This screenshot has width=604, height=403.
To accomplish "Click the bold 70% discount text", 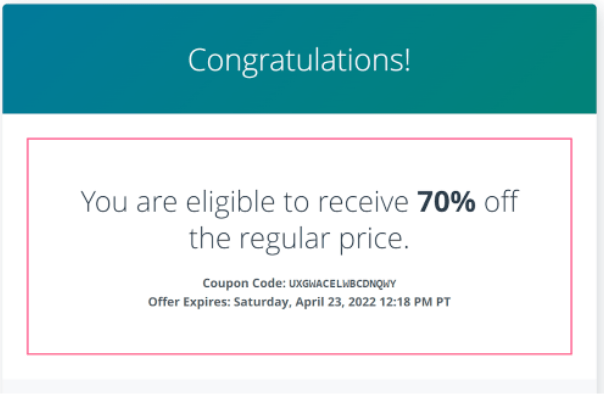I will (446, 202).
